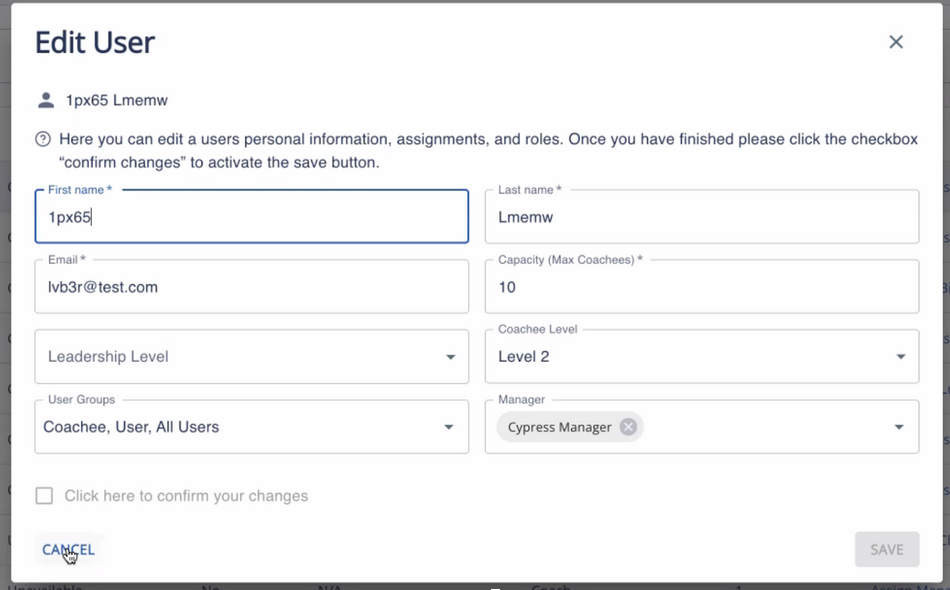
Task: Click the Cancel button
Action: [x=68, y=549]
